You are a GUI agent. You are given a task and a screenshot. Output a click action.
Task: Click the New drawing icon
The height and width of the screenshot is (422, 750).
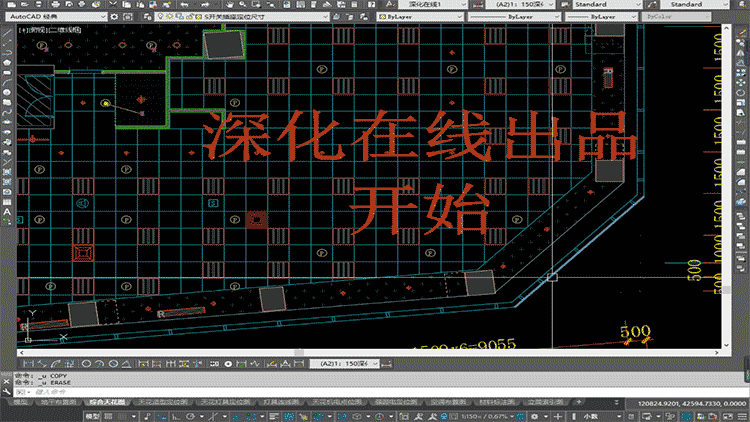[11, 4]
